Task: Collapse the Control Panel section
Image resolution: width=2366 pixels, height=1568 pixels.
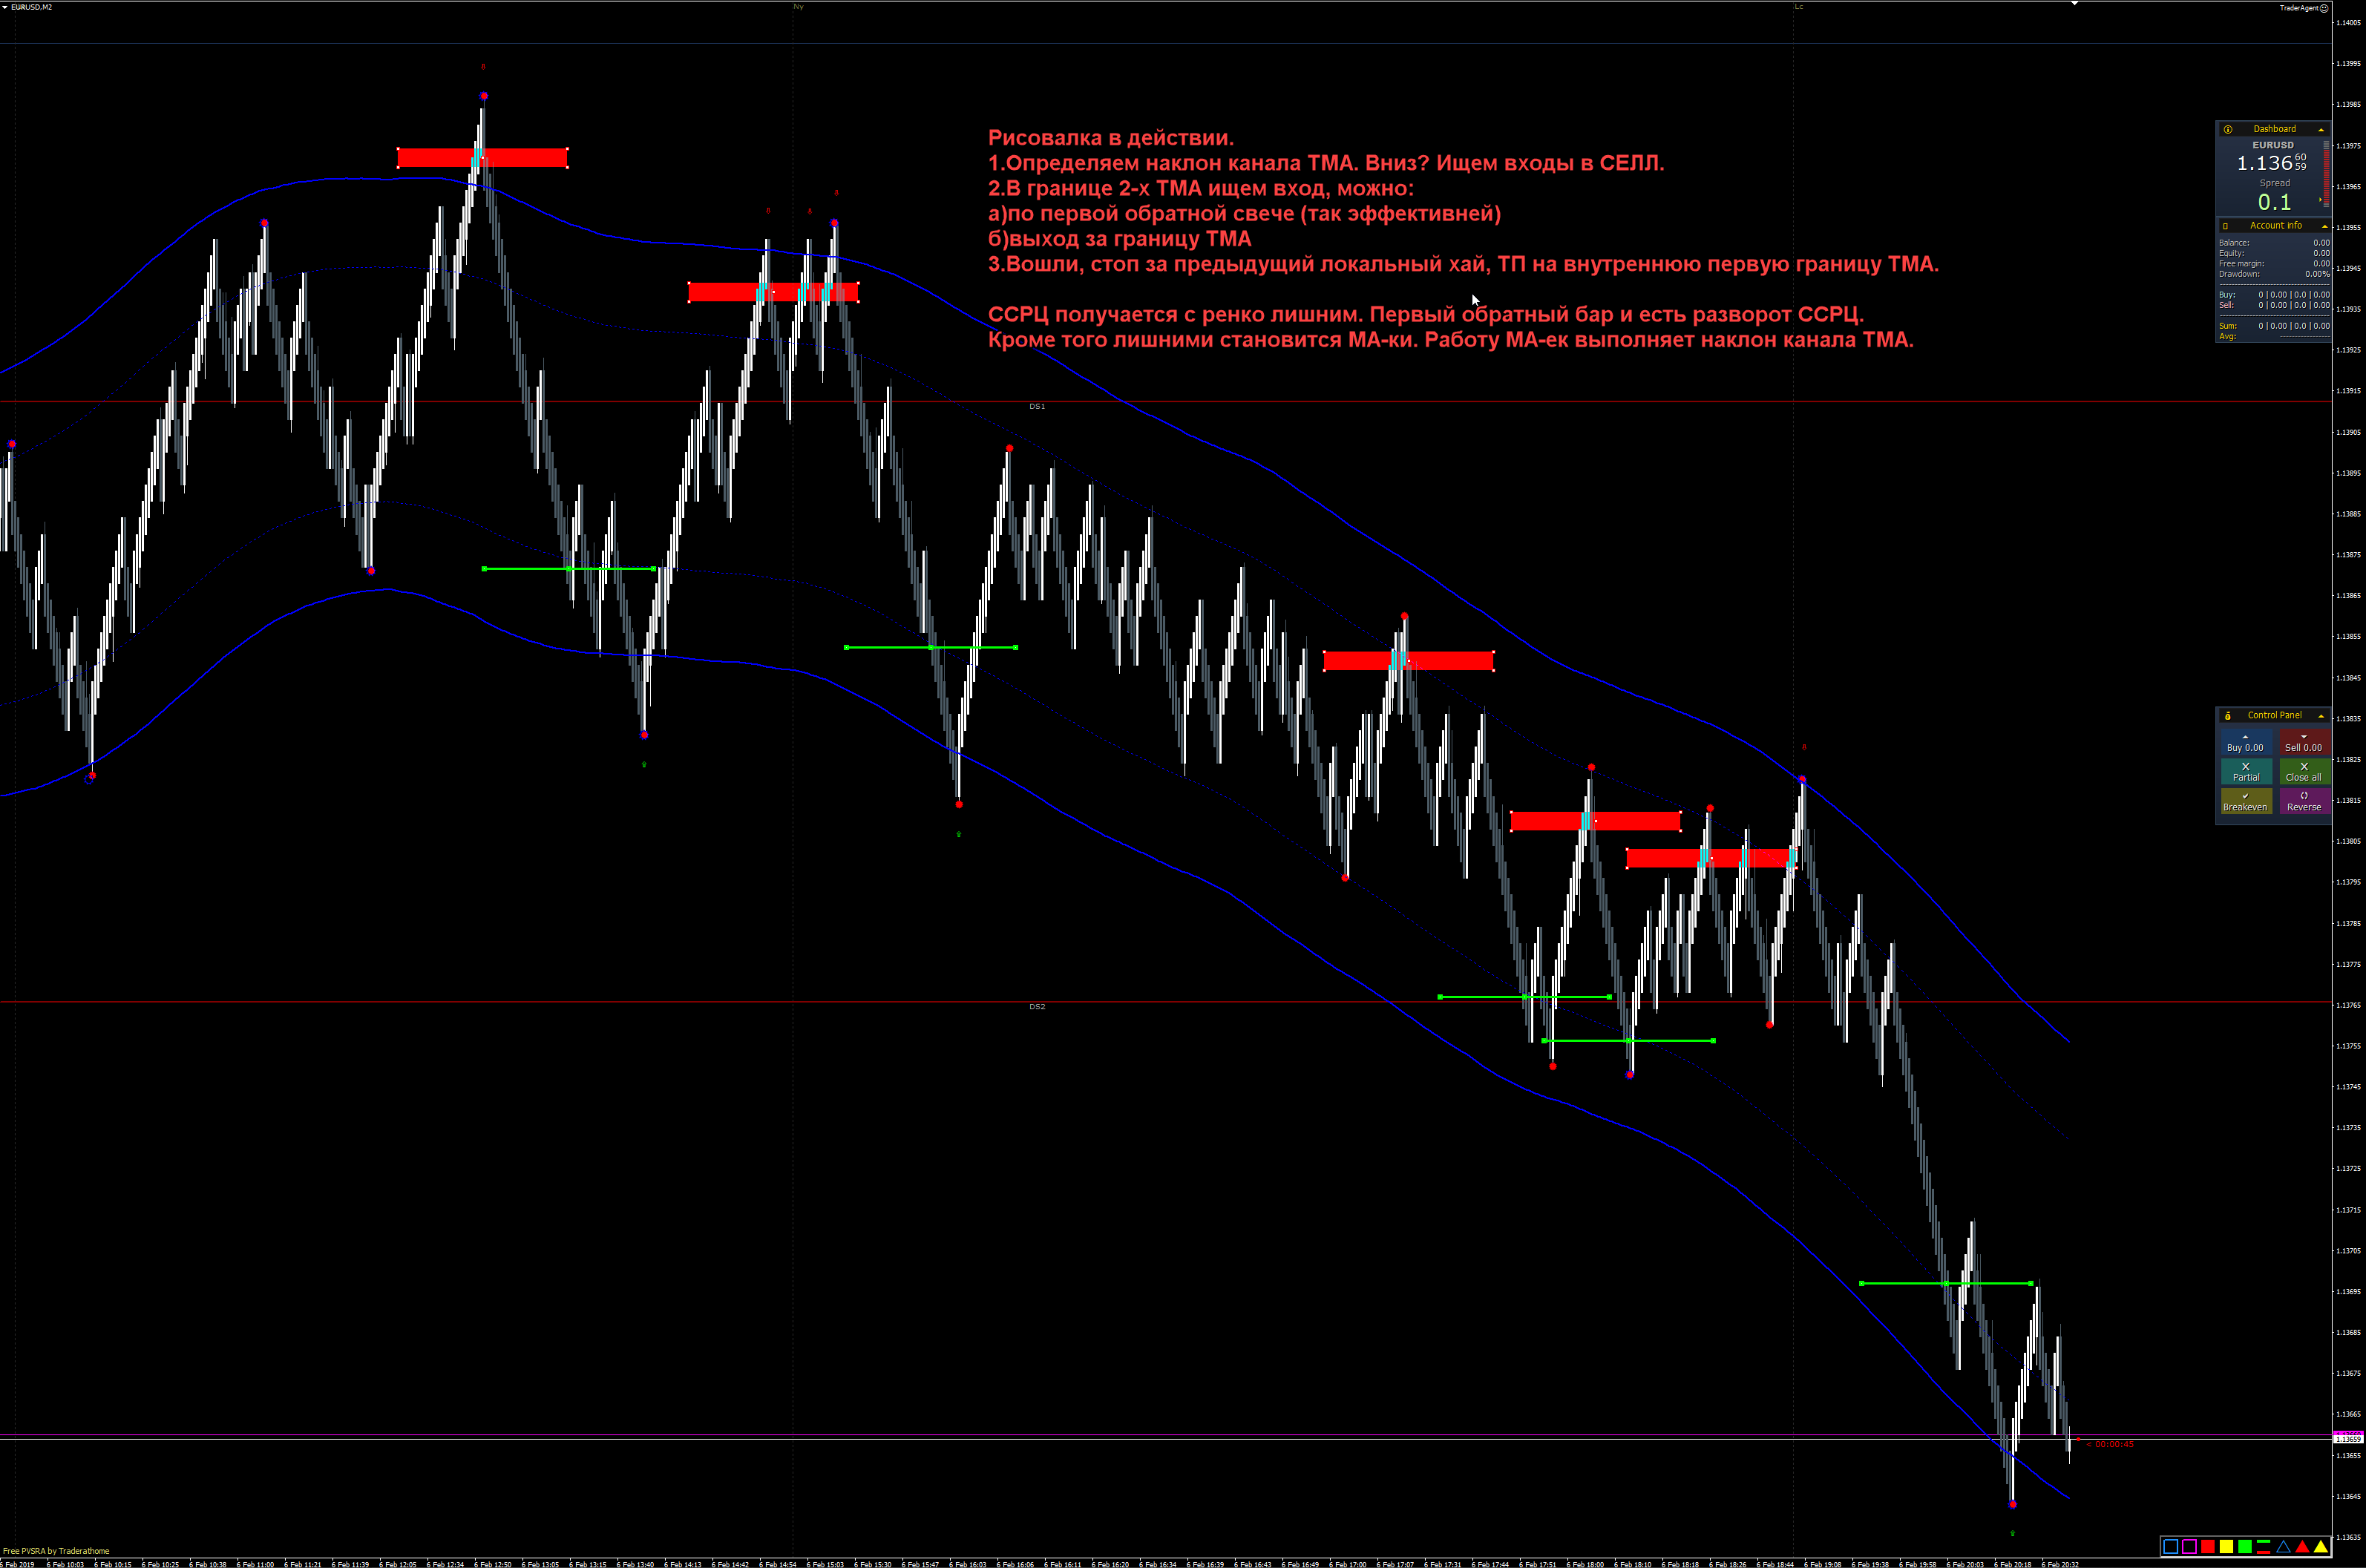Action: [x=2321, y=716]
